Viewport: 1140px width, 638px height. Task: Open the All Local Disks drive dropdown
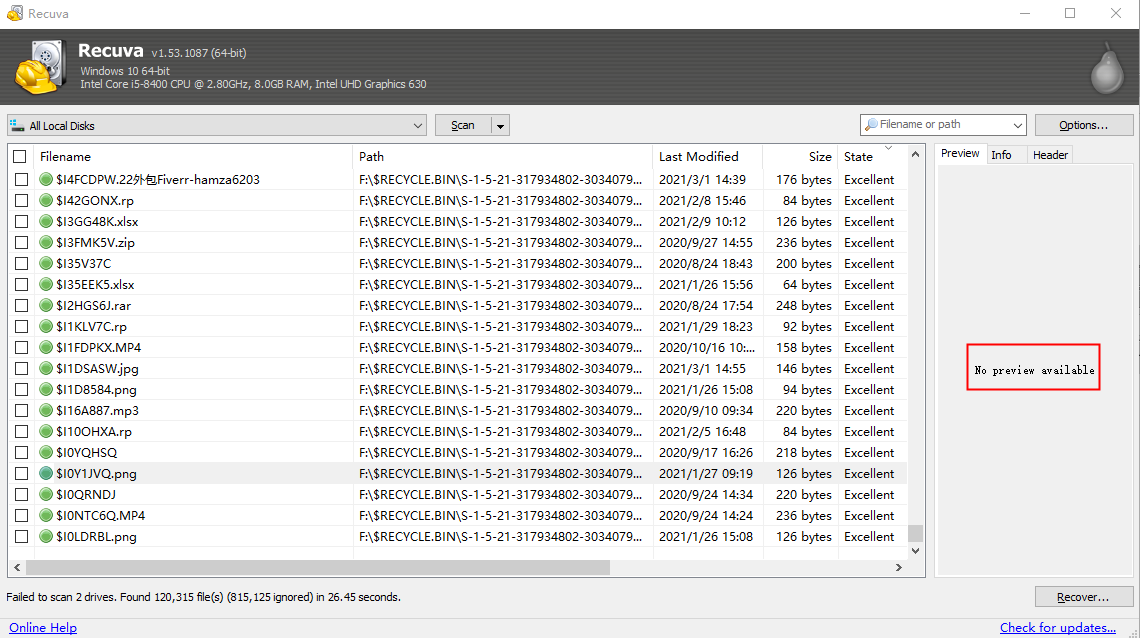(419, 124)
